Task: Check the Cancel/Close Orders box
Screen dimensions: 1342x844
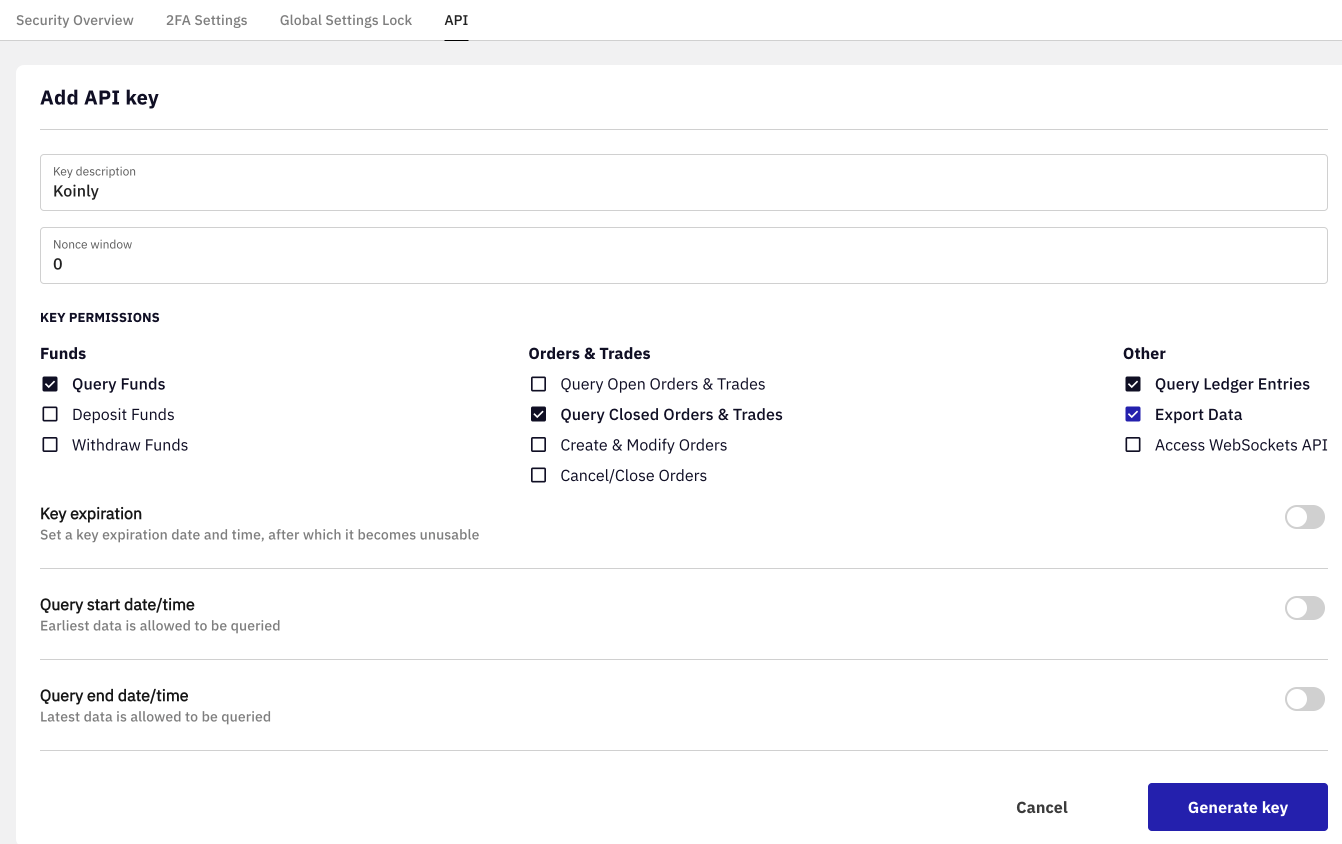Action: click(x=538, y=475)
